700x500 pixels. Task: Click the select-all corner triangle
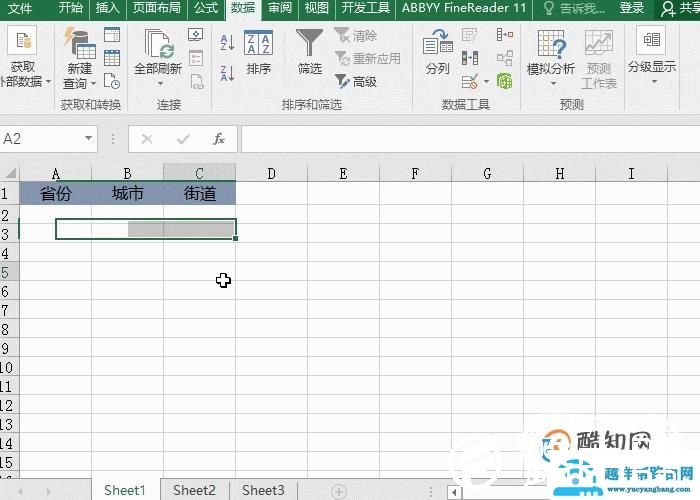coord(10,173)
